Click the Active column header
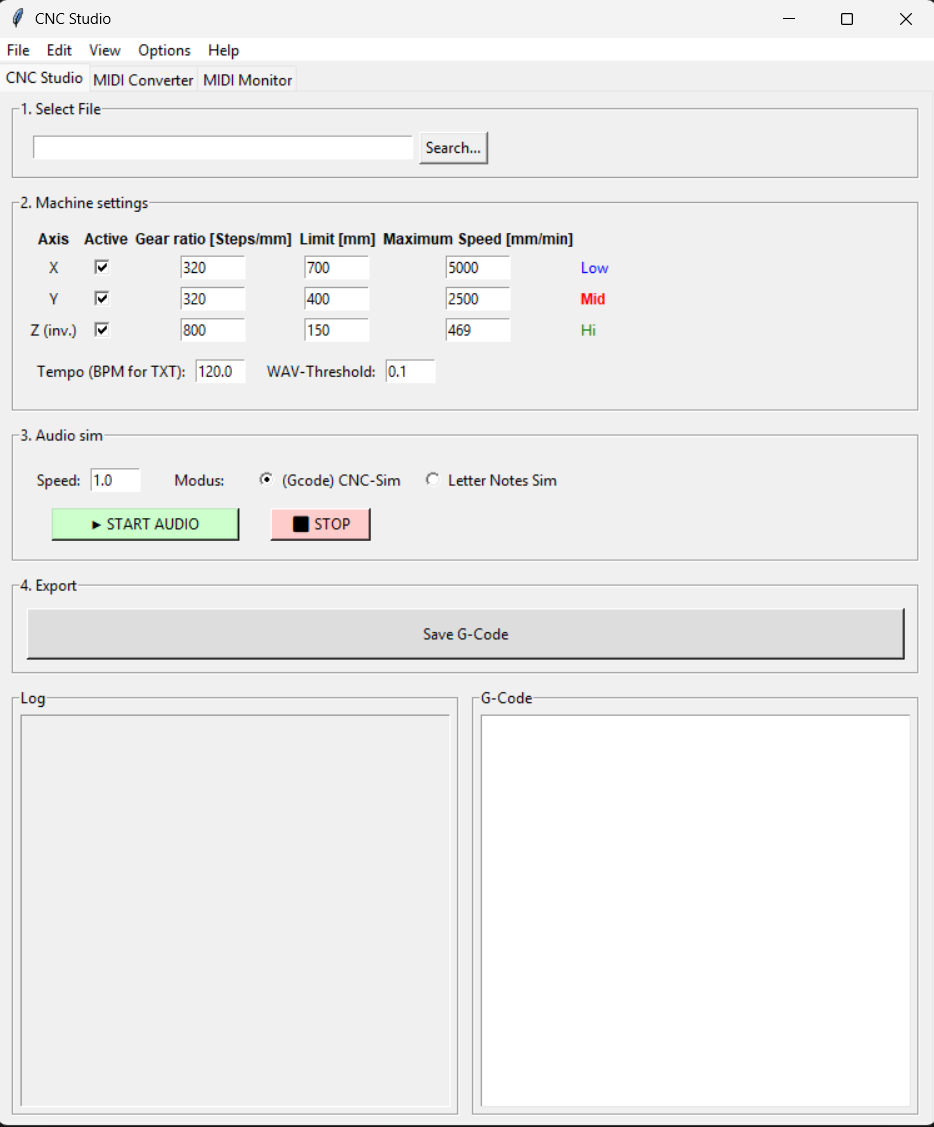Screen dimensions: 934x1127 click(106, 239)
